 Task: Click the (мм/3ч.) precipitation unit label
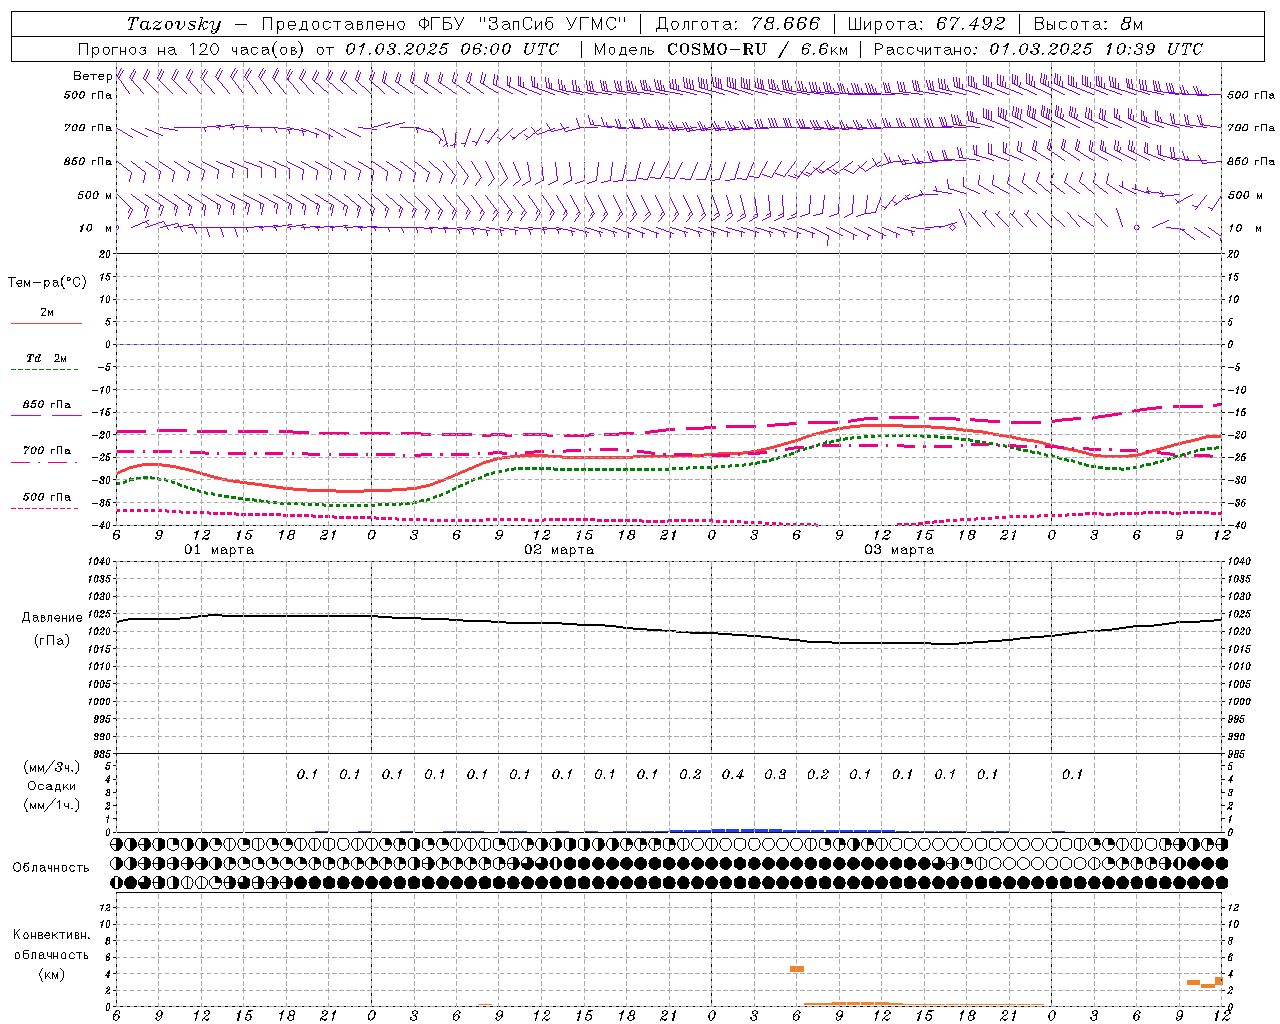[x=52, y=767]
